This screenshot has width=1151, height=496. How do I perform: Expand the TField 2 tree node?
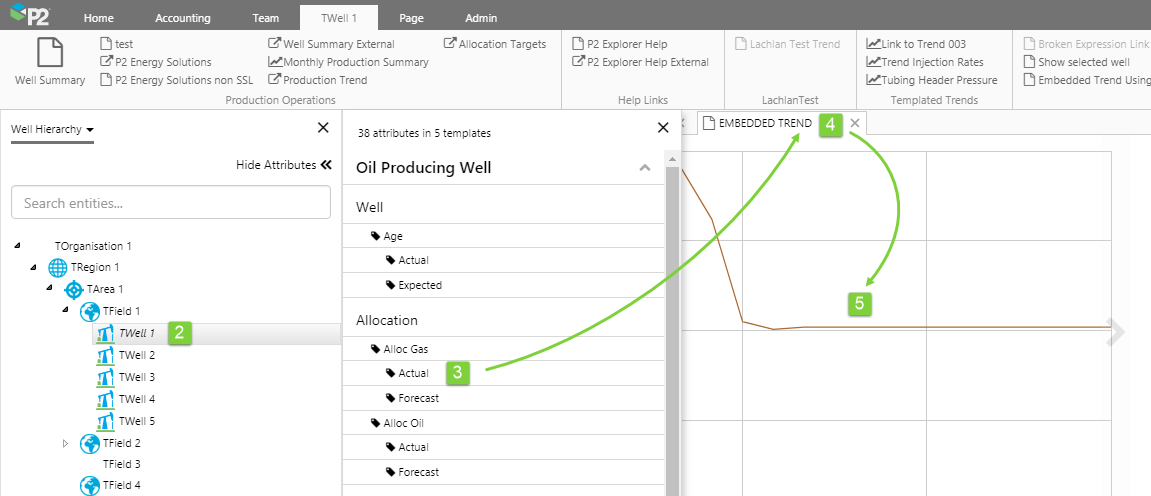(x=67, y=443)
